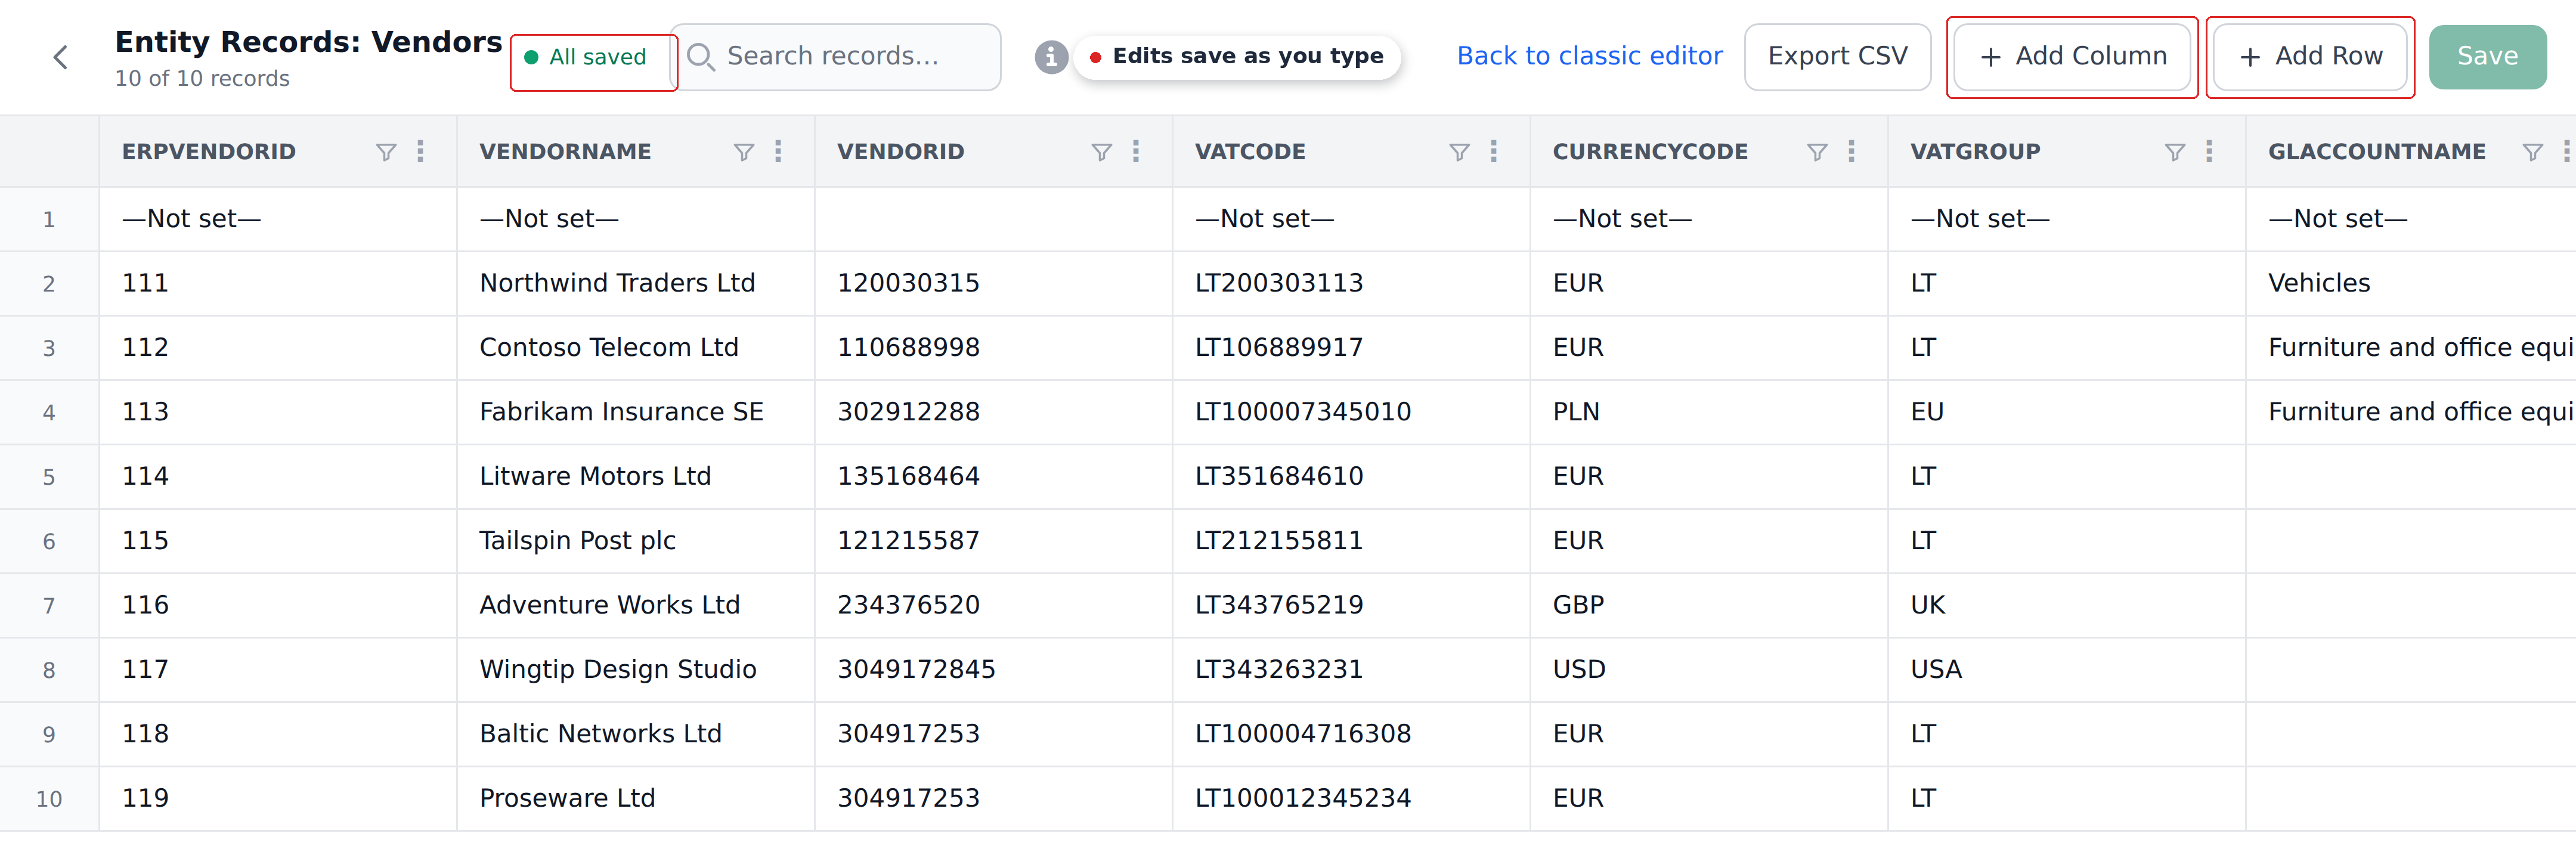Click the Add Row button
Screen dimensions: 2576x855
(2310, 57)
